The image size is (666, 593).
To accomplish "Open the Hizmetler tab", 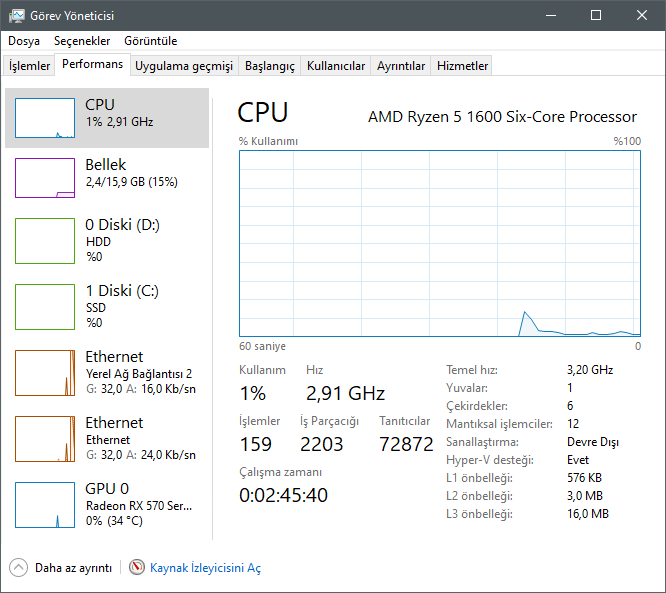I will point(463,66).
